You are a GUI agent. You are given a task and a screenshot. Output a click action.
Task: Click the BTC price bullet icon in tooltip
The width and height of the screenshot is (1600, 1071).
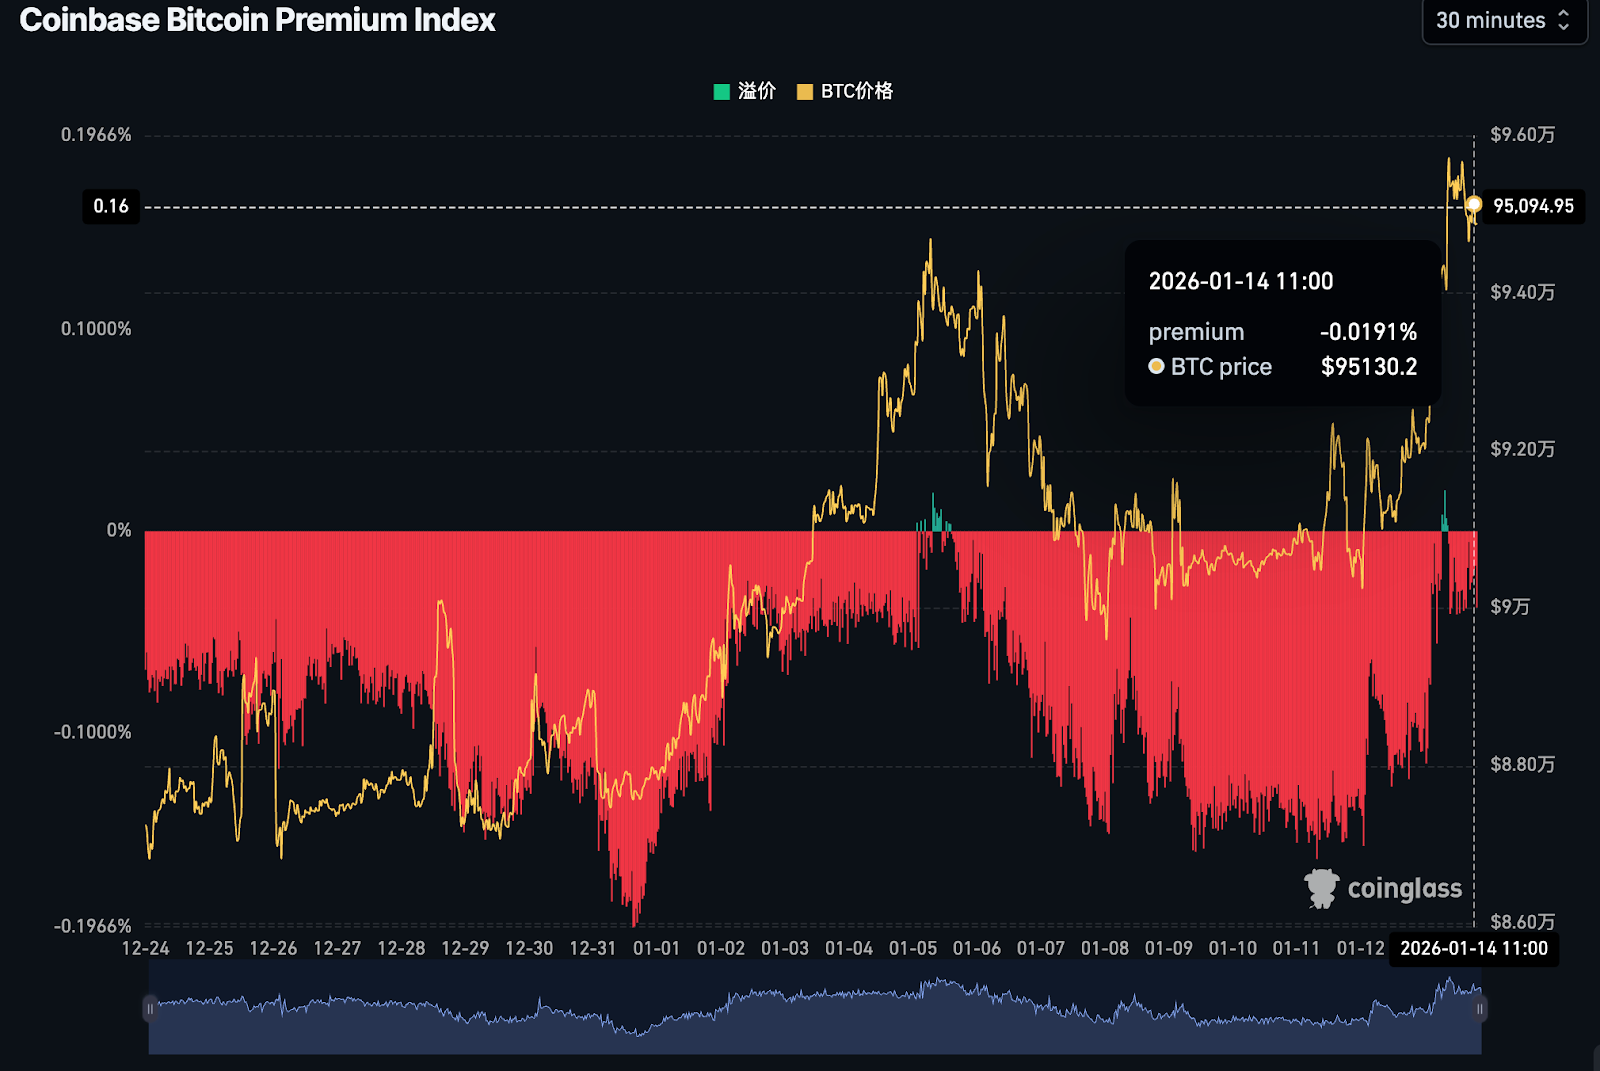pos(1155,366)
